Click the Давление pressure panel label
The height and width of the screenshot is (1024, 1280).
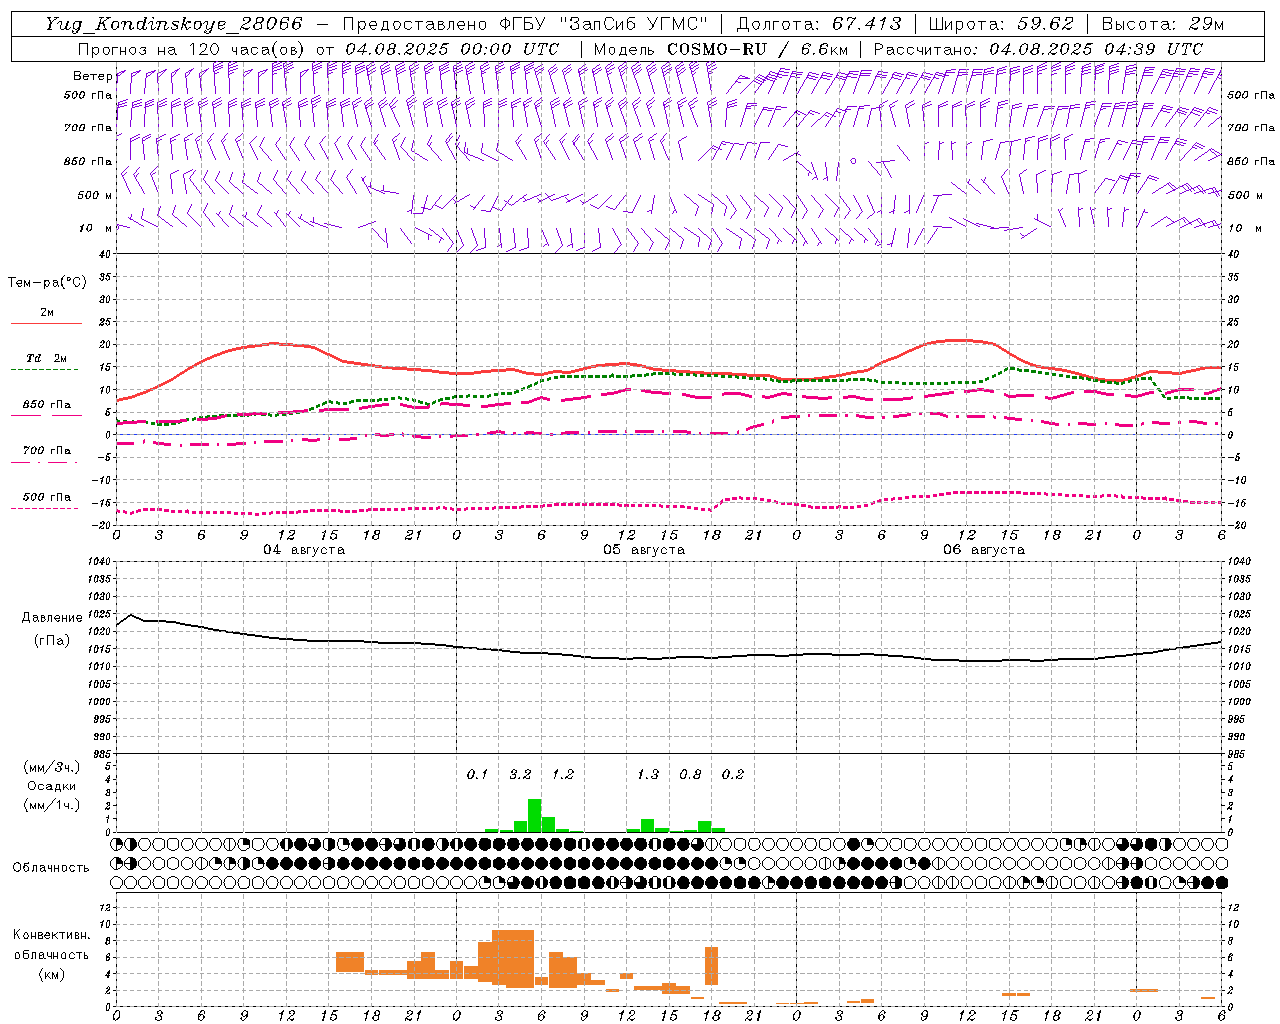[52, 618]
